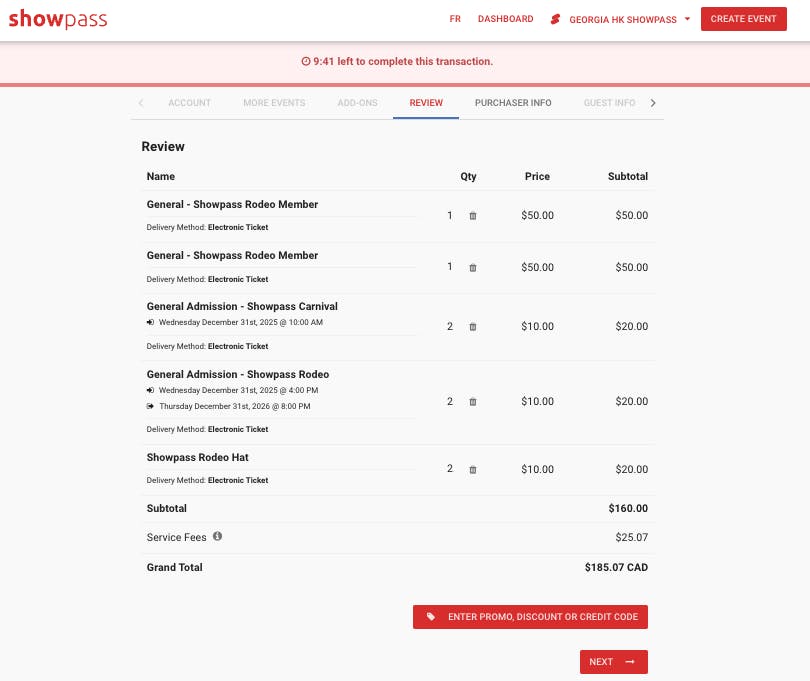Screen dimensions: 810x681
Task: Remove Showpass Rodeo Hat using trash icon
Action: click(473, 470)
